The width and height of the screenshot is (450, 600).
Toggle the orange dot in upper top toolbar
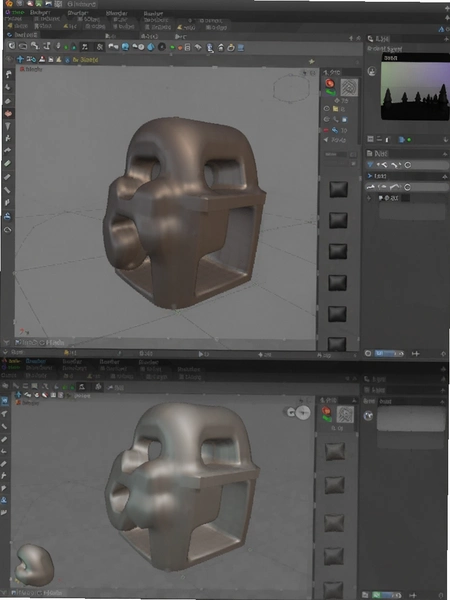point(179,48)
